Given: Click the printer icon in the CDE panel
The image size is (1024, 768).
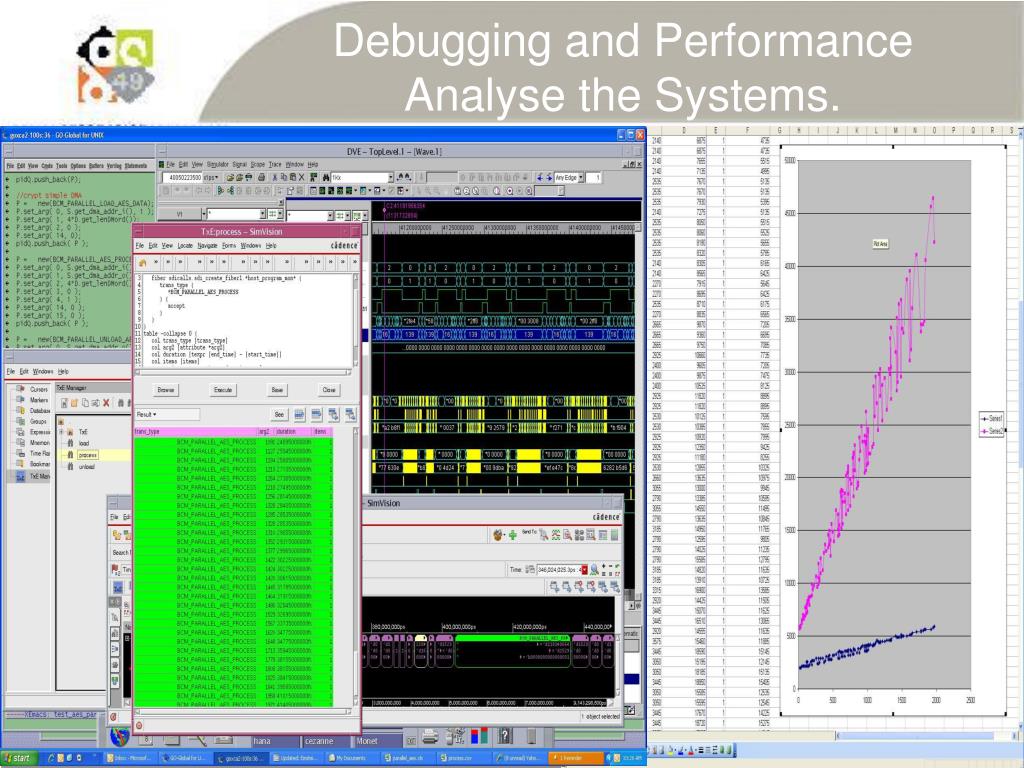Looking at the screenshot, I should 429,737.
